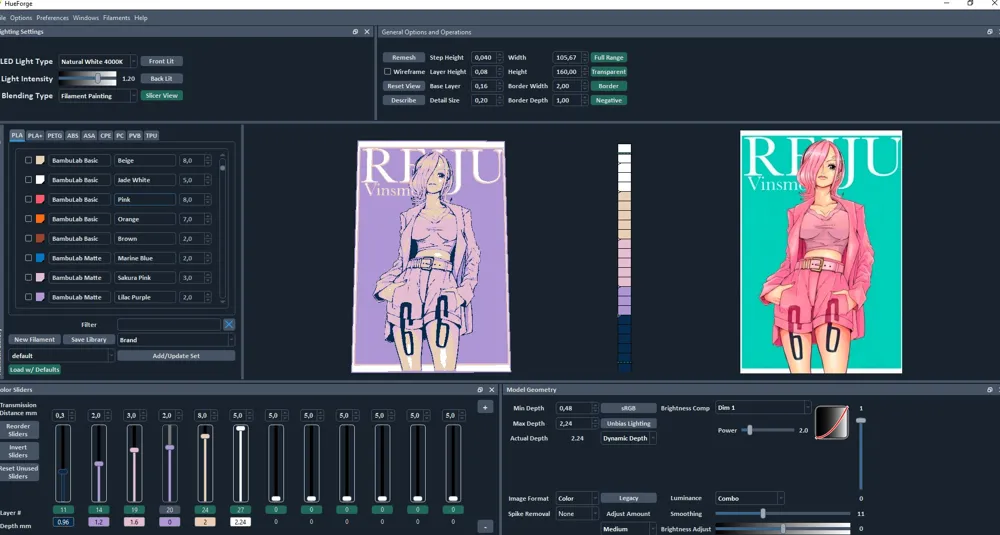The height and width of the screenshot is (535, 1000).
Task: Open the Dynamic Depth dropdown
Action: [x=629, y=438]
